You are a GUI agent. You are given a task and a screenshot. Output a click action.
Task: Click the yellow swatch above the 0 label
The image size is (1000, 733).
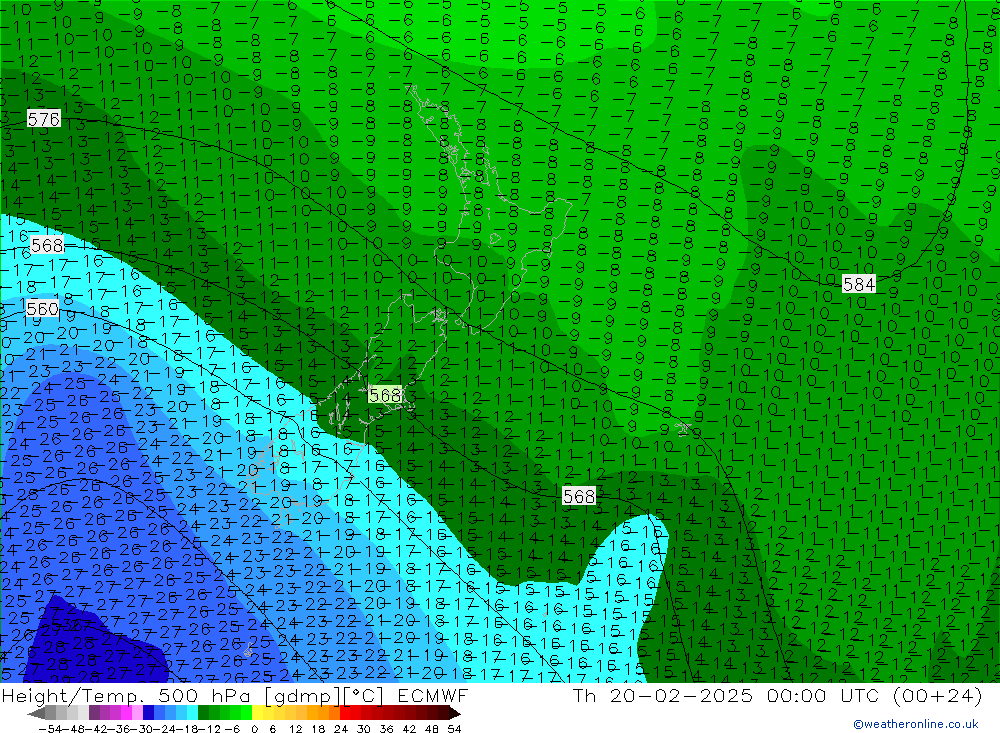258,713
